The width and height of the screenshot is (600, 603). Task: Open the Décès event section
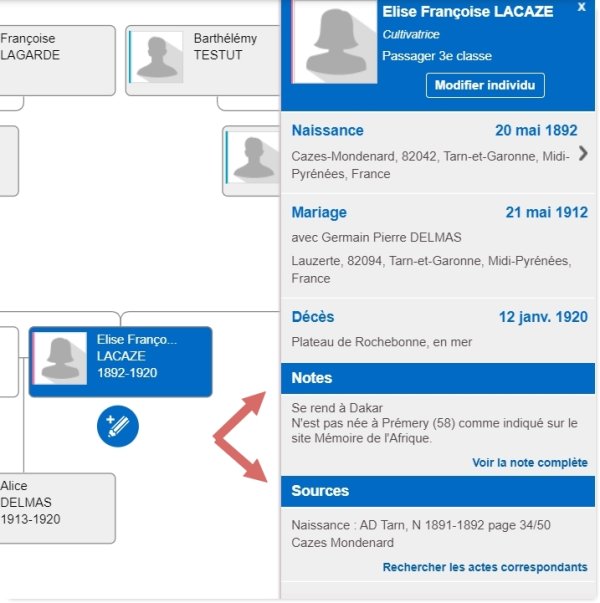coord(312,317)
